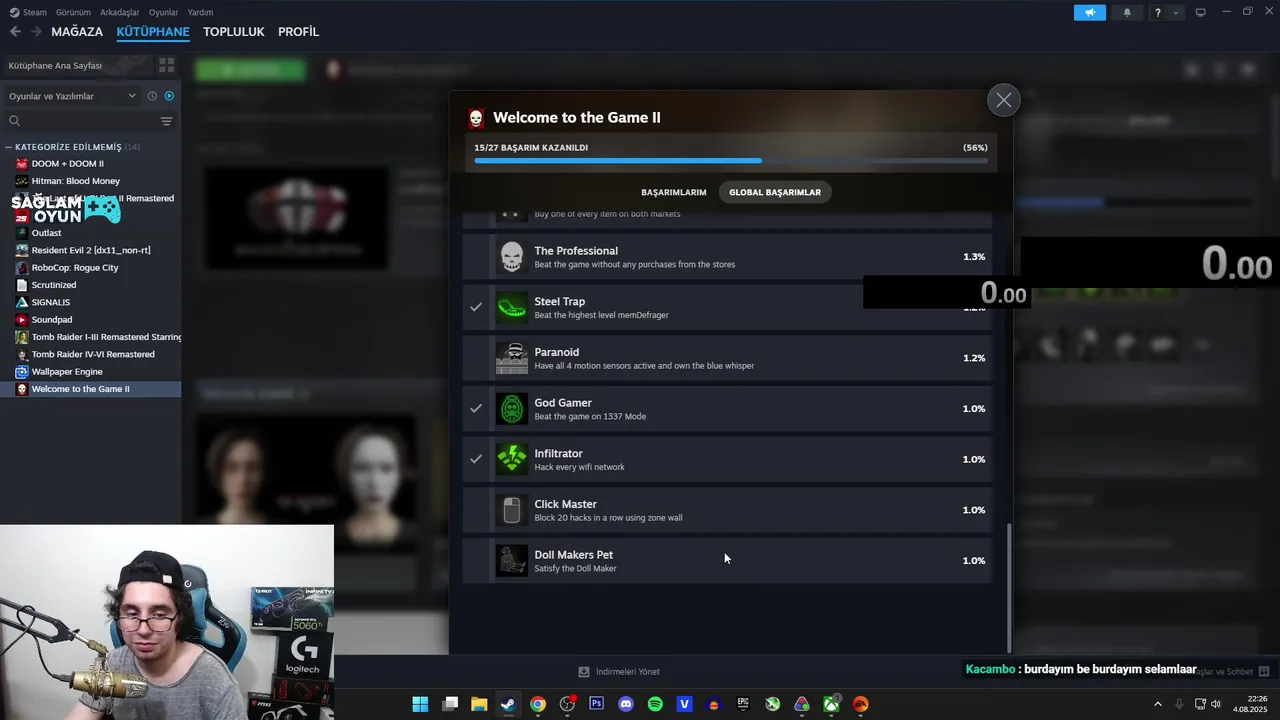1280x720 pixels.
Task: Click the Click Master mouse icon
Action: (512, 510)
